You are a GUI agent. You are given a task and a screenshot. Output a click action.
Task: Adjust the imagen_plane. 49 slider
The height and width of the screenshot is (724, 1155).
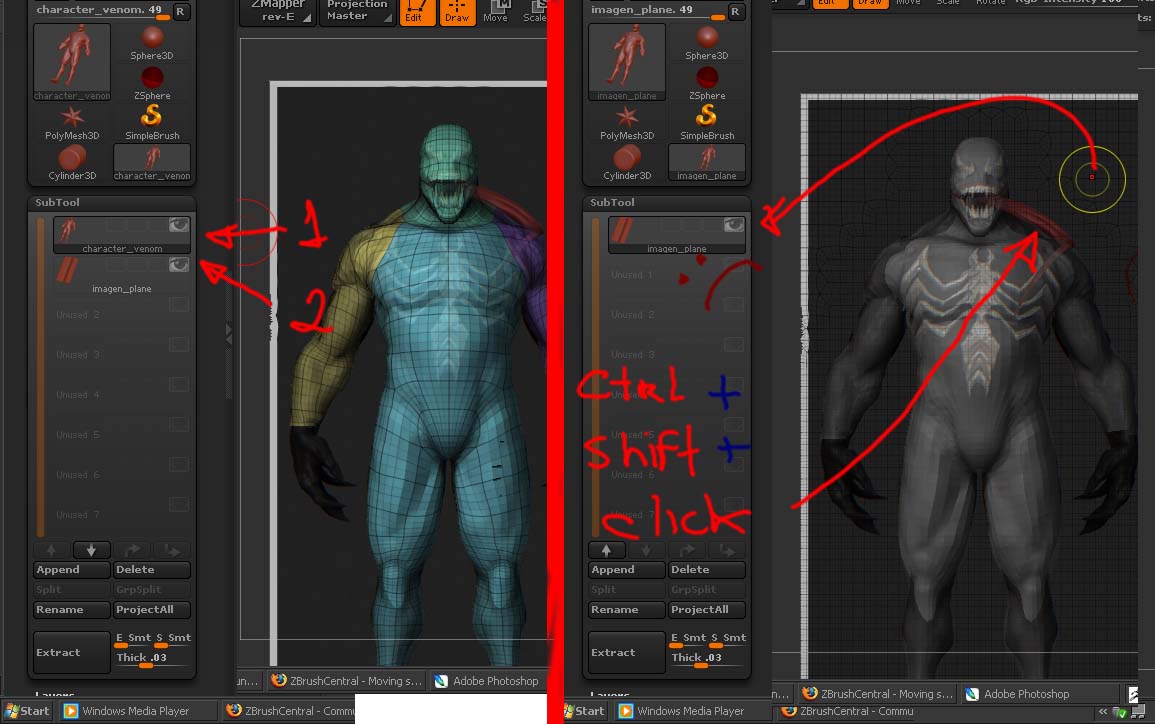point(656,11)
